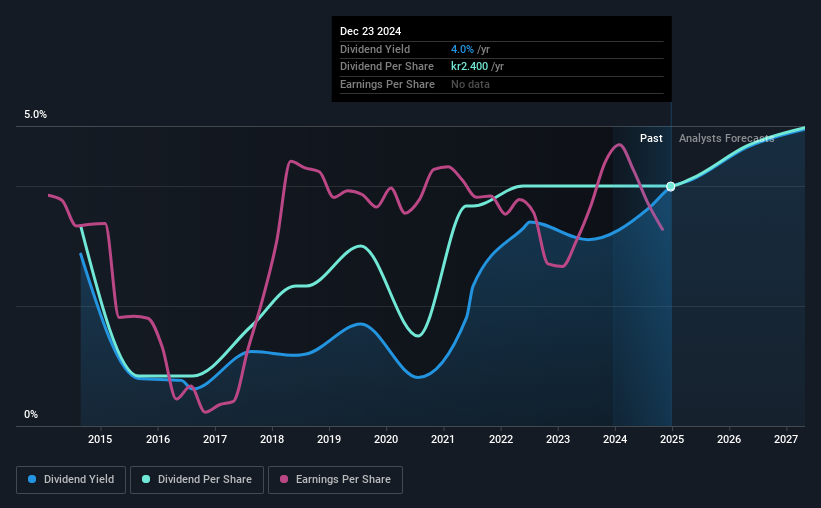The width and height of the screenshot is (821, 508).
Task: Click the Dec 23 2024 tooltip date header
Action: 370,31
